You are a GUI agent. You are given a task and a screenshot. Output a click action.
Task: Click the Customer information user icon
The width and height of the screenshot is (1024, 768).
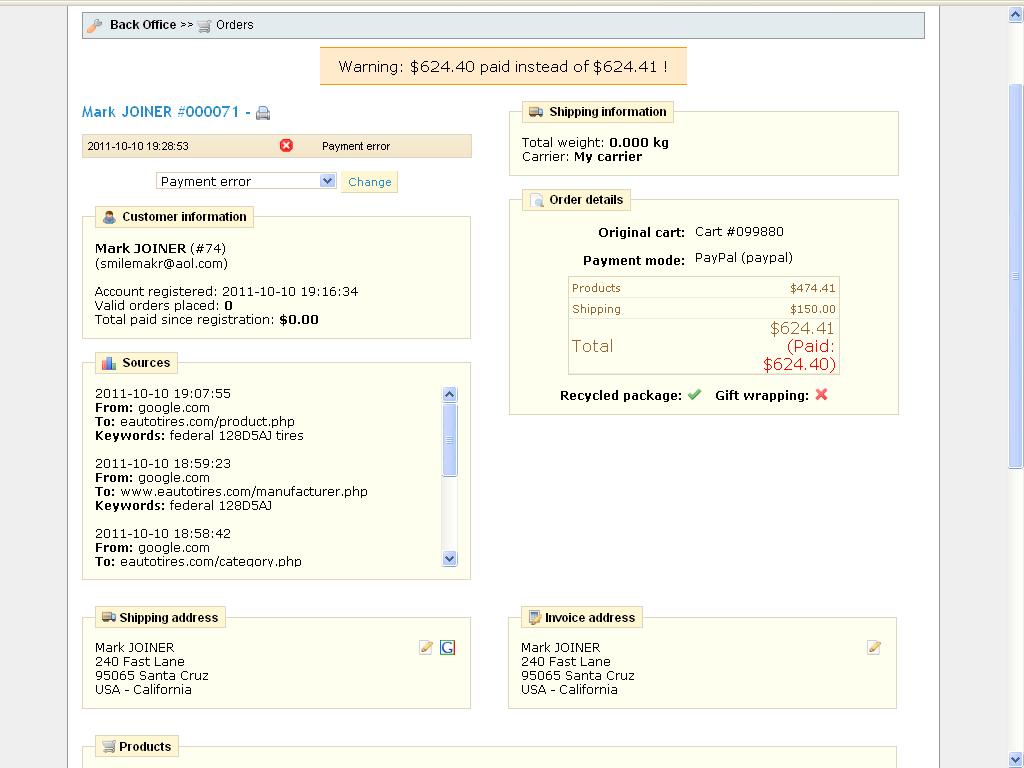[x=109, y=217]
